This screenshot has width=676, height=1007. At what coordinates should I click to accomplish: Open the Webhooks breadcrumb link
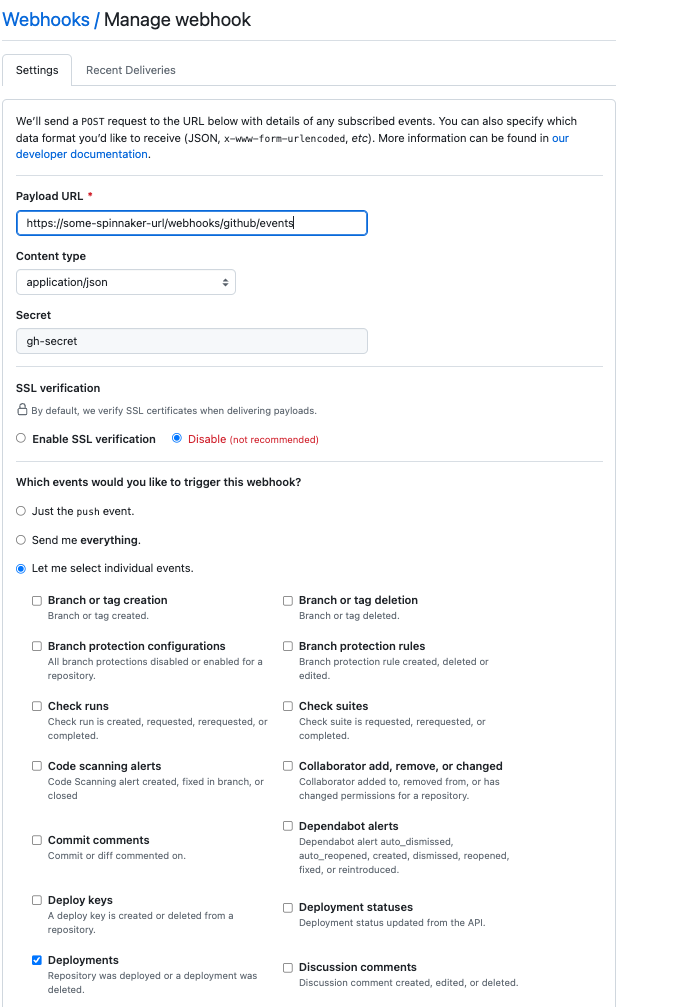(46, 19)
